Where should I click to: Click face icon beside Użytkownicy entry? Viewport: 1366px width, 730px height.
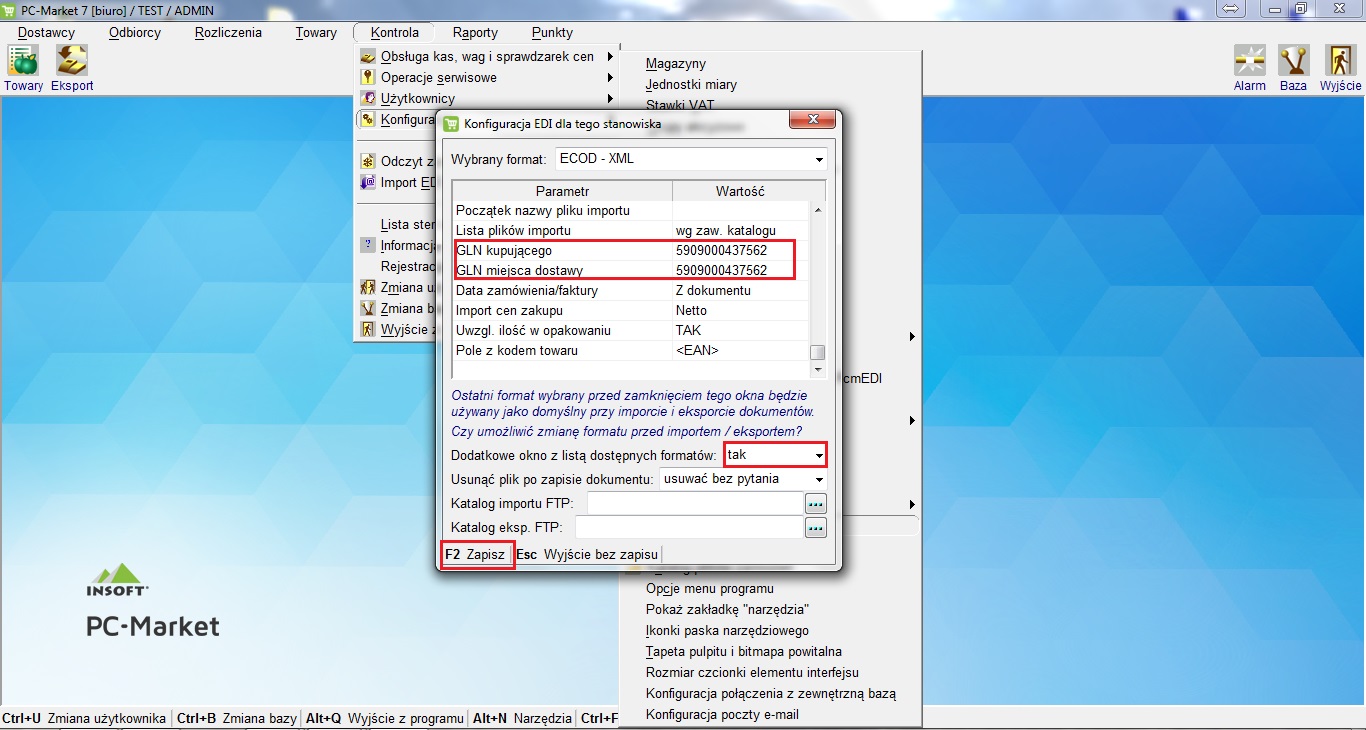pos(367,99)
